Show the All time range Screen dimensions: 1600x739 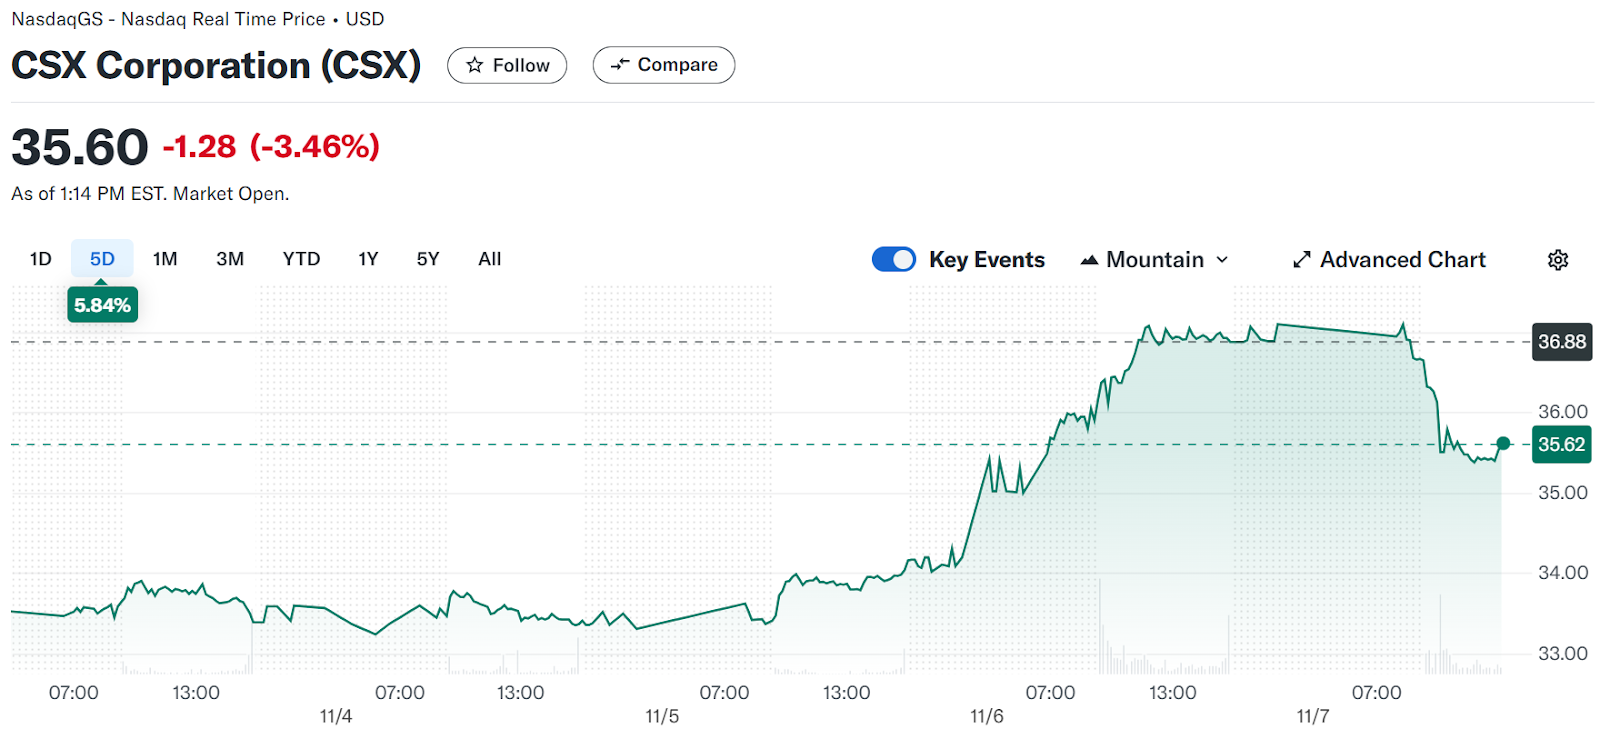[490, 259]
